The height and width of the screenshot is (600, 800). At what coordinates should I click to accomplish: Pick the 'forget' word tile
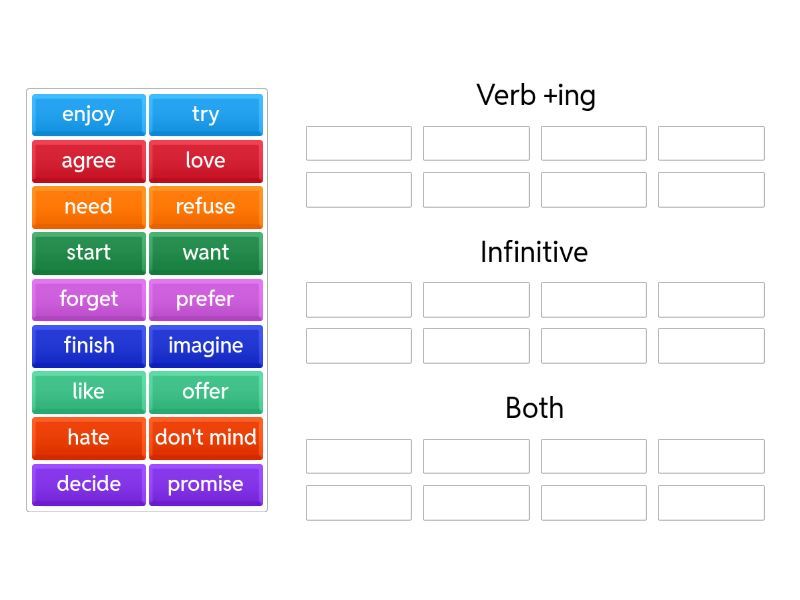[x=88, y=299]
